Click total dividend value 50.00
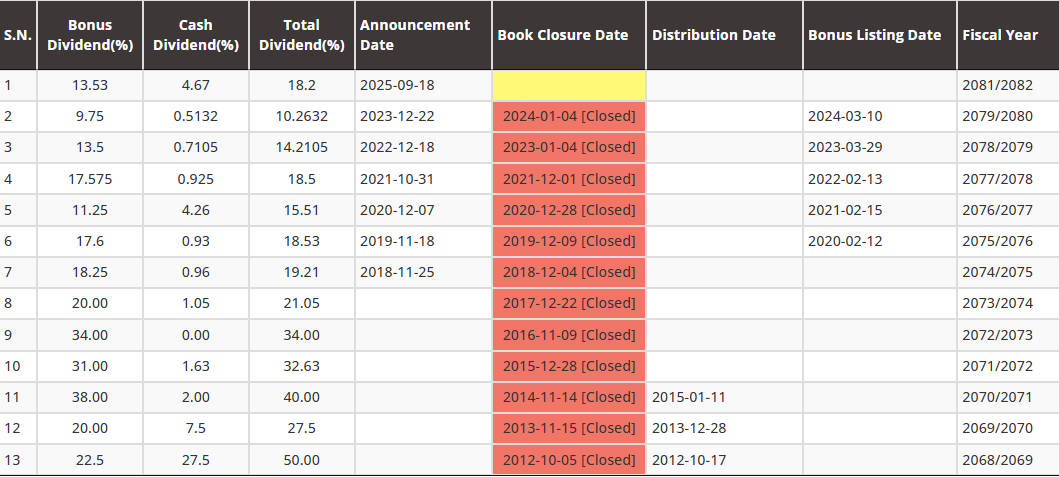This screenshot has height=477, width=1059. click(x=302, y=460)
